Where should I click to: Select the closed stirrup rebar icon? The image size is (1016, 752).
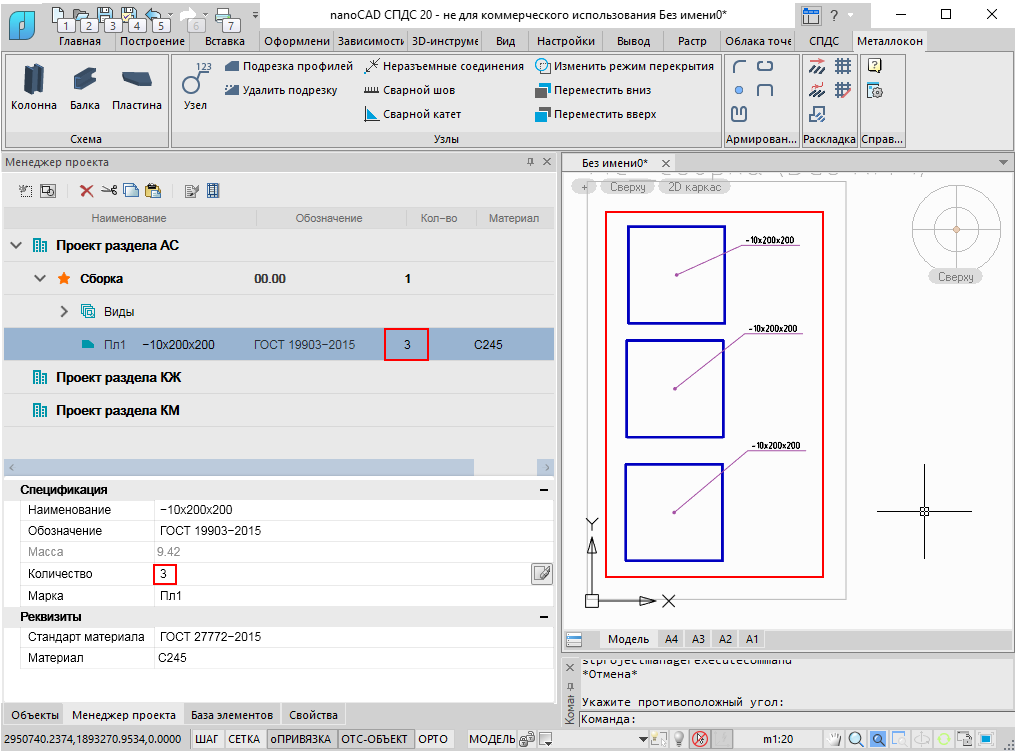[765, 66]
